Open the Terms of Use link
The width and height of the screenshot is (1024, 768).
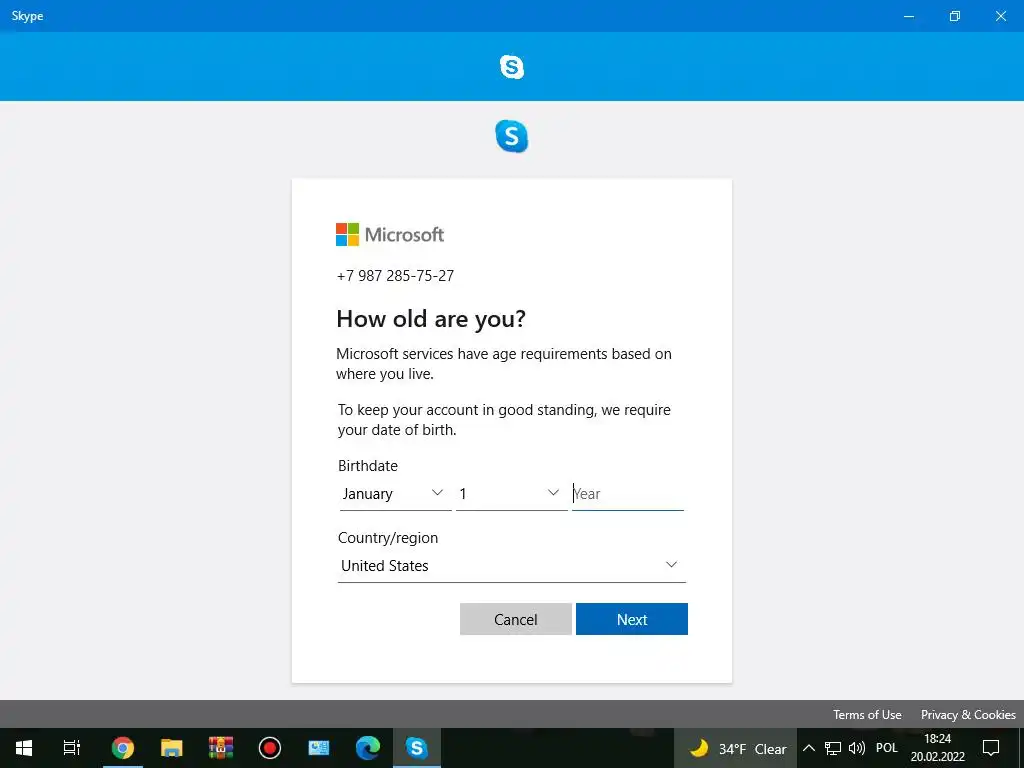(x=867, y=714)
